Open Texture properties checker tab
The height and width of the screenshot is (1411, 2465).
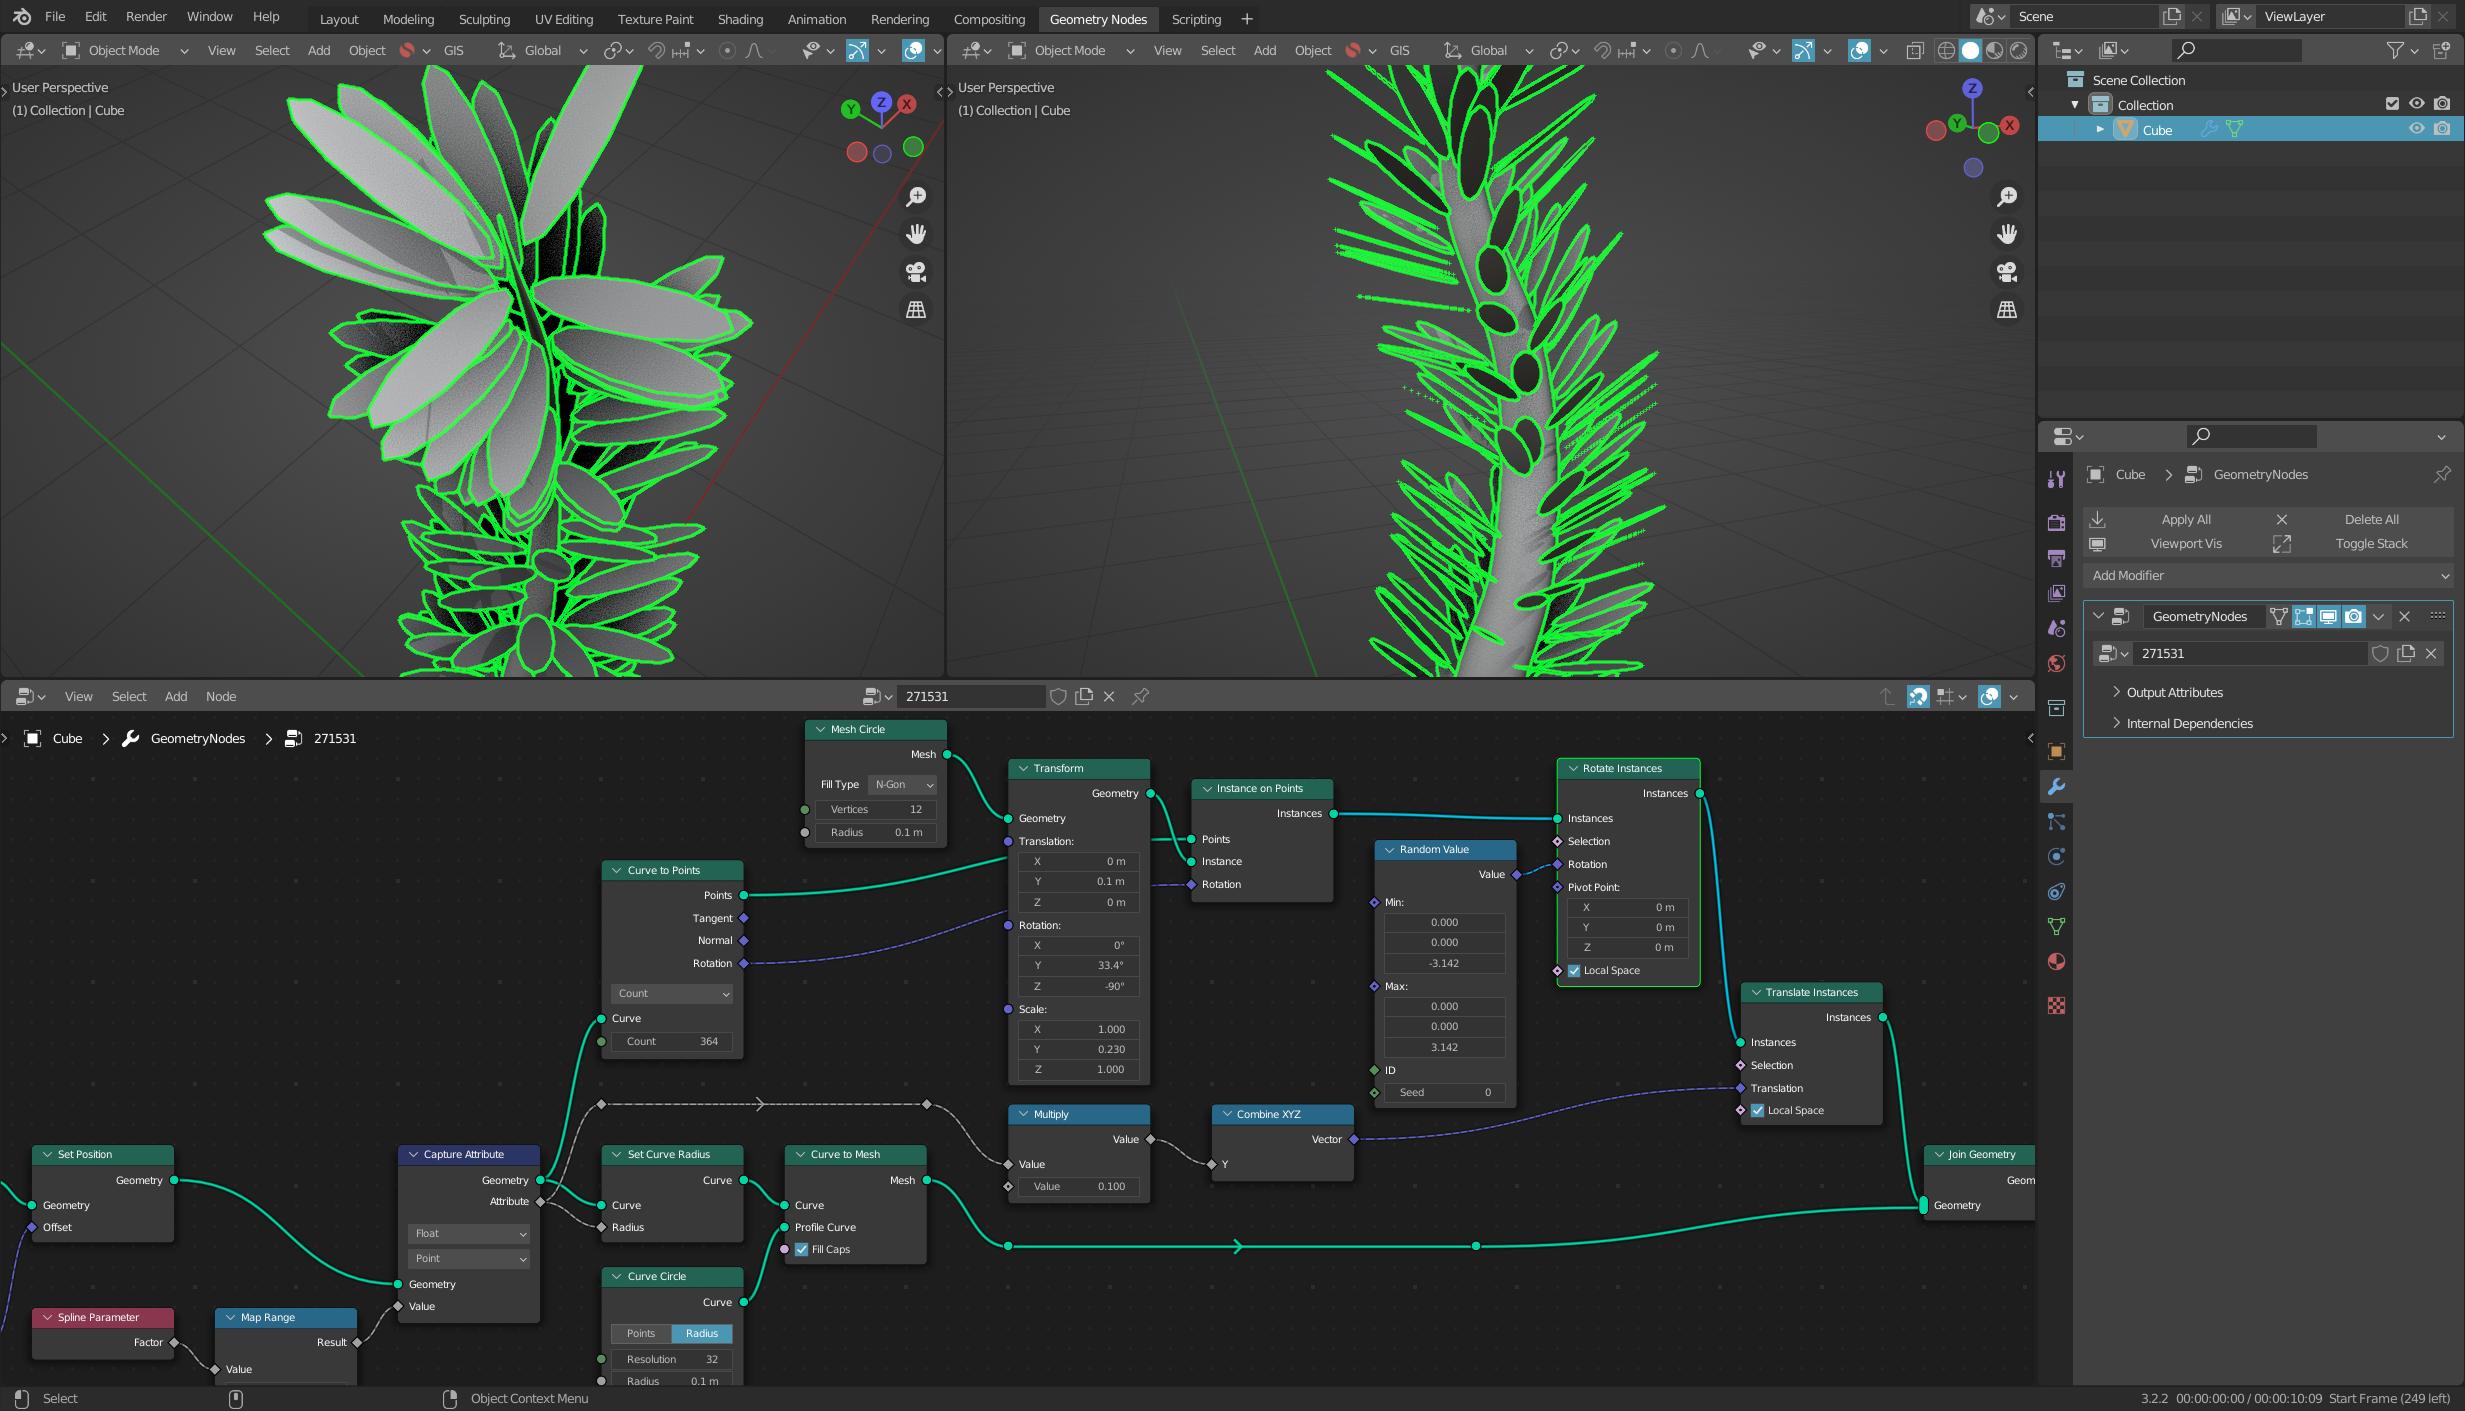pyautogui.click(x=2056, y=1006)
